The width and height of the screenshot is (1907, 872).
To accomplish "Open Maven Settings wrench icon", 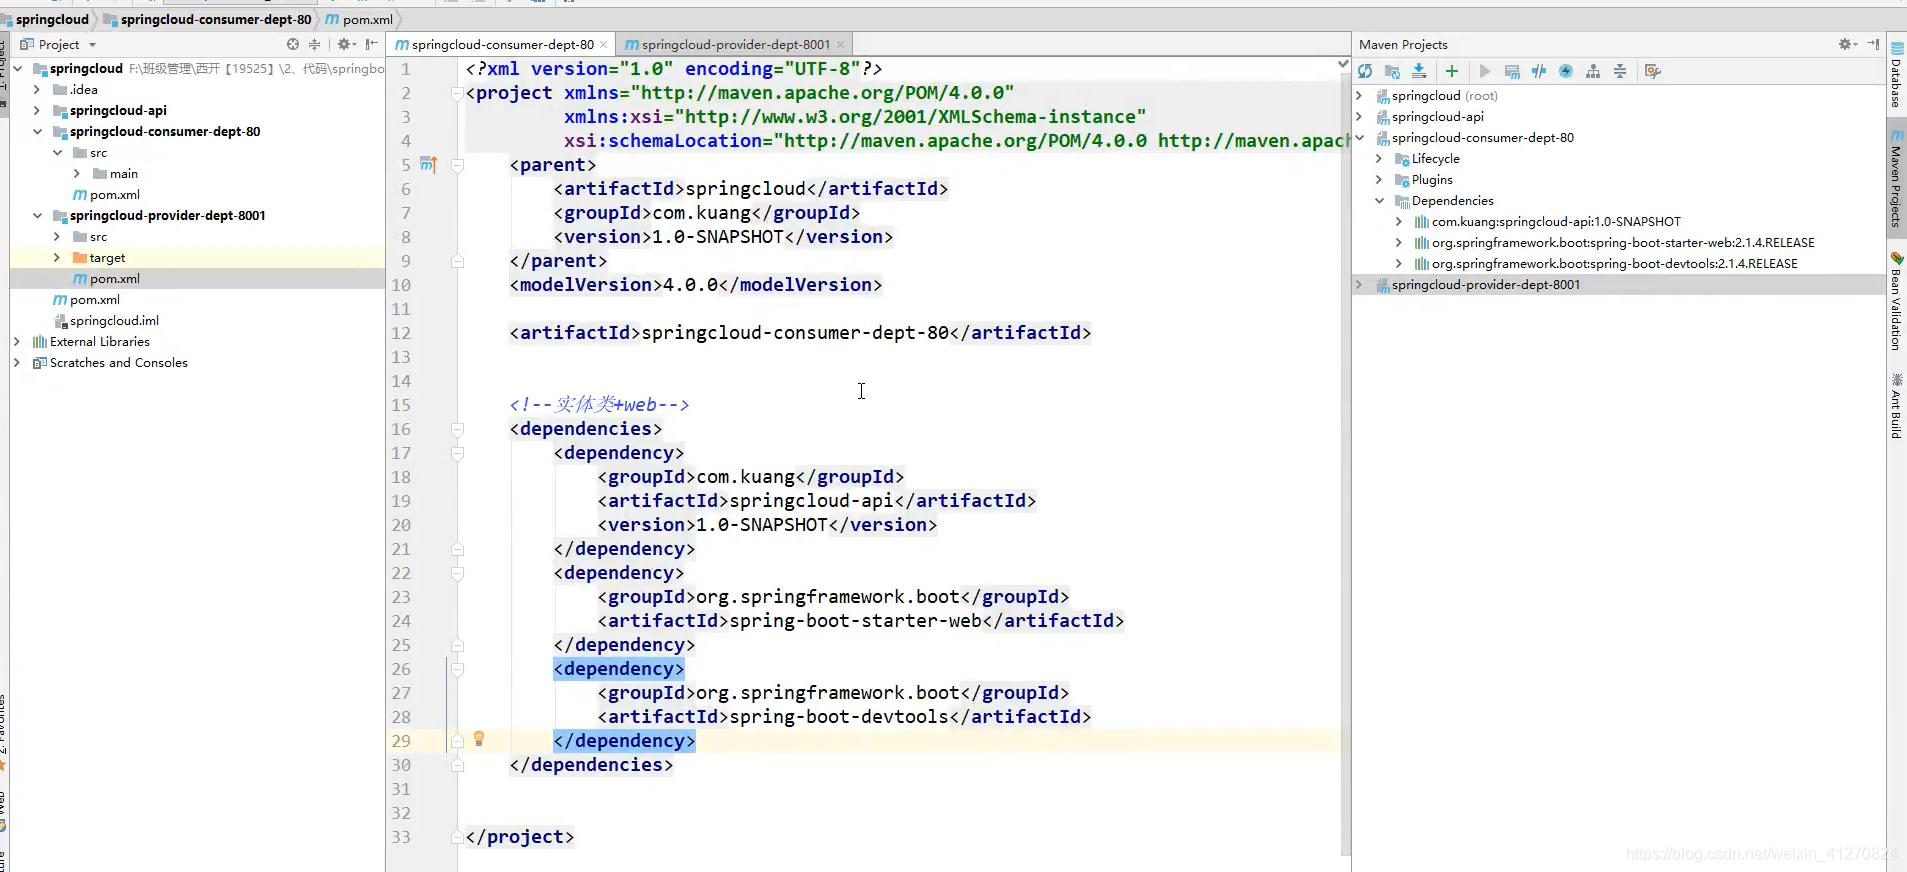I will tap(1653, 71).
